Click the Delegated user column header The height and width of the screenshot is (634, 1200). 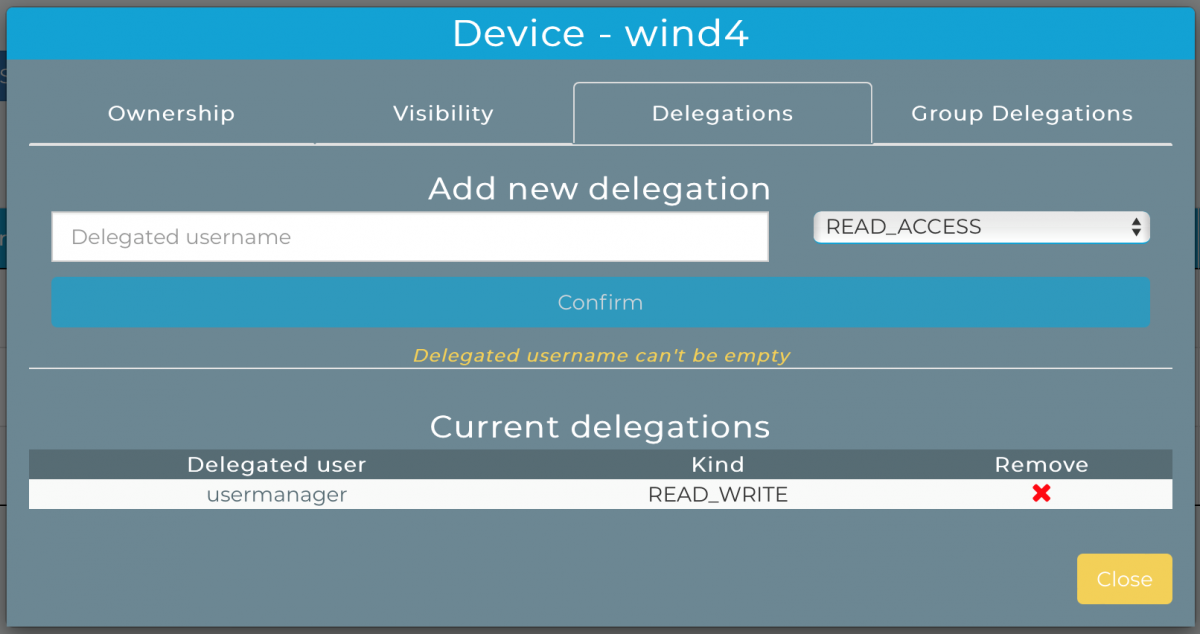pyautogui.click(x=276, y=464)
